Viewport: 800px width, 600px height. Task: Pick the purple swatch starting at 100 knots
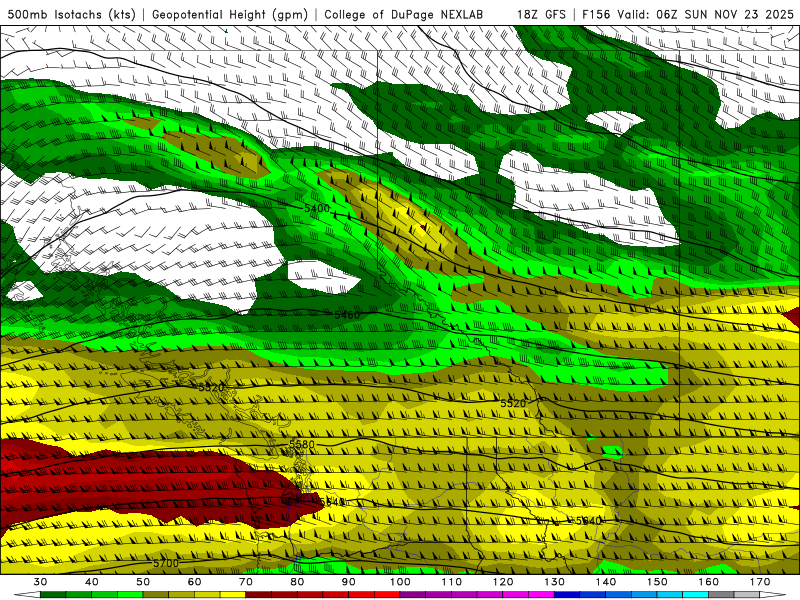point(413,595)
